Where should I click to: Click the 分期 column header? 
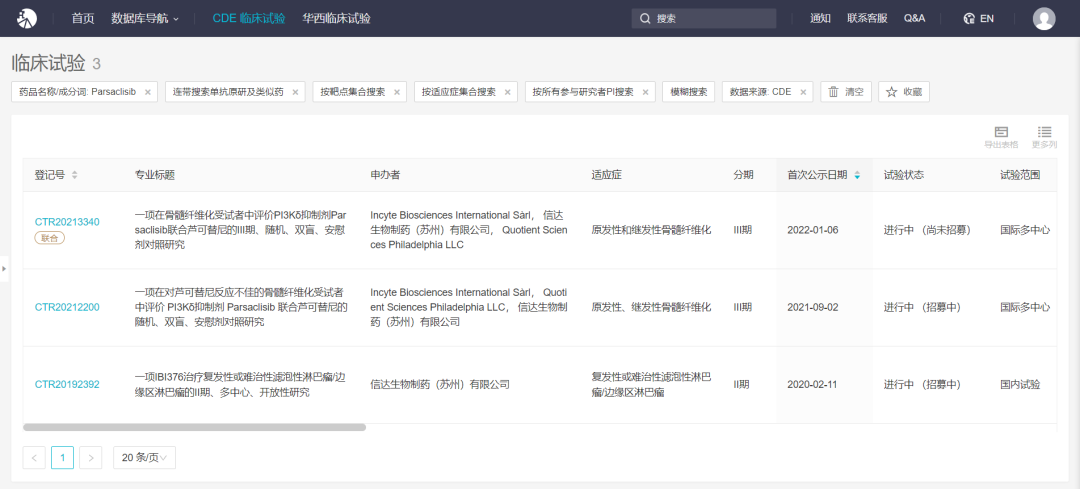[x=743, y=175]
